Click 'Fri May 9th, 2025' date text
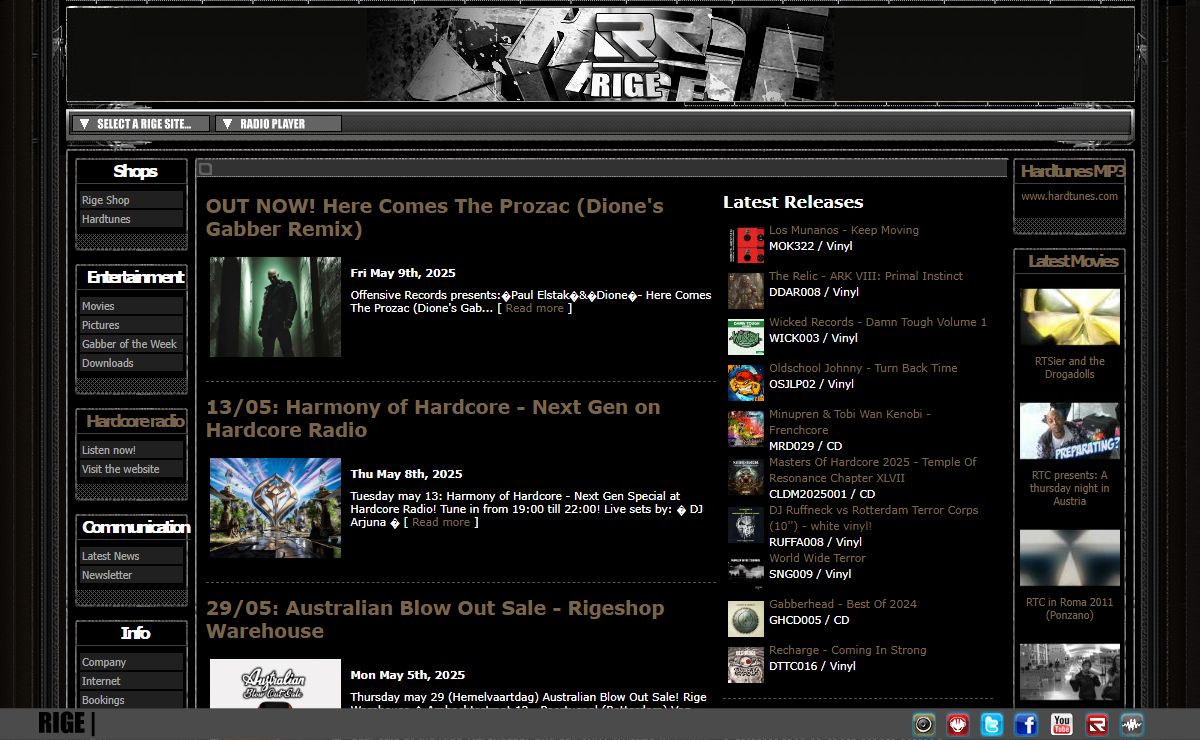 pos(403,273)
